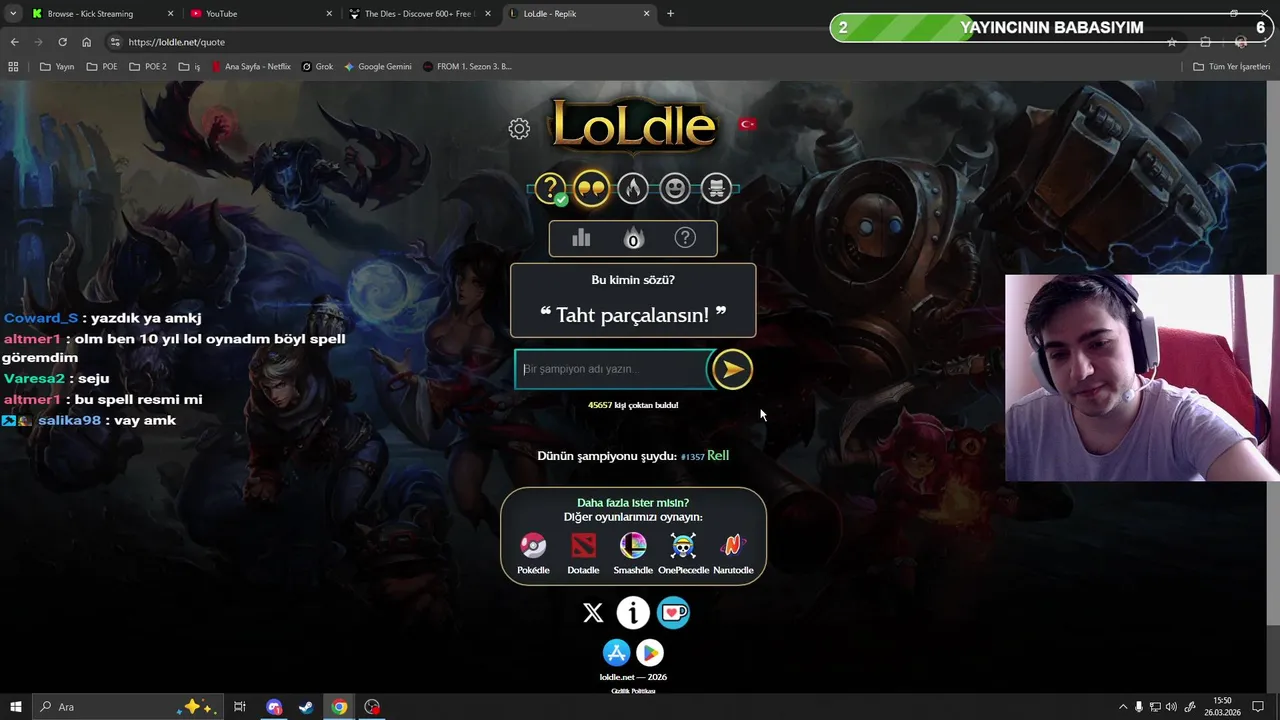Change language via Turkish flag
Image resolution: width=1280 pixels, height=720 pixels.
click(x=747, y=124)
